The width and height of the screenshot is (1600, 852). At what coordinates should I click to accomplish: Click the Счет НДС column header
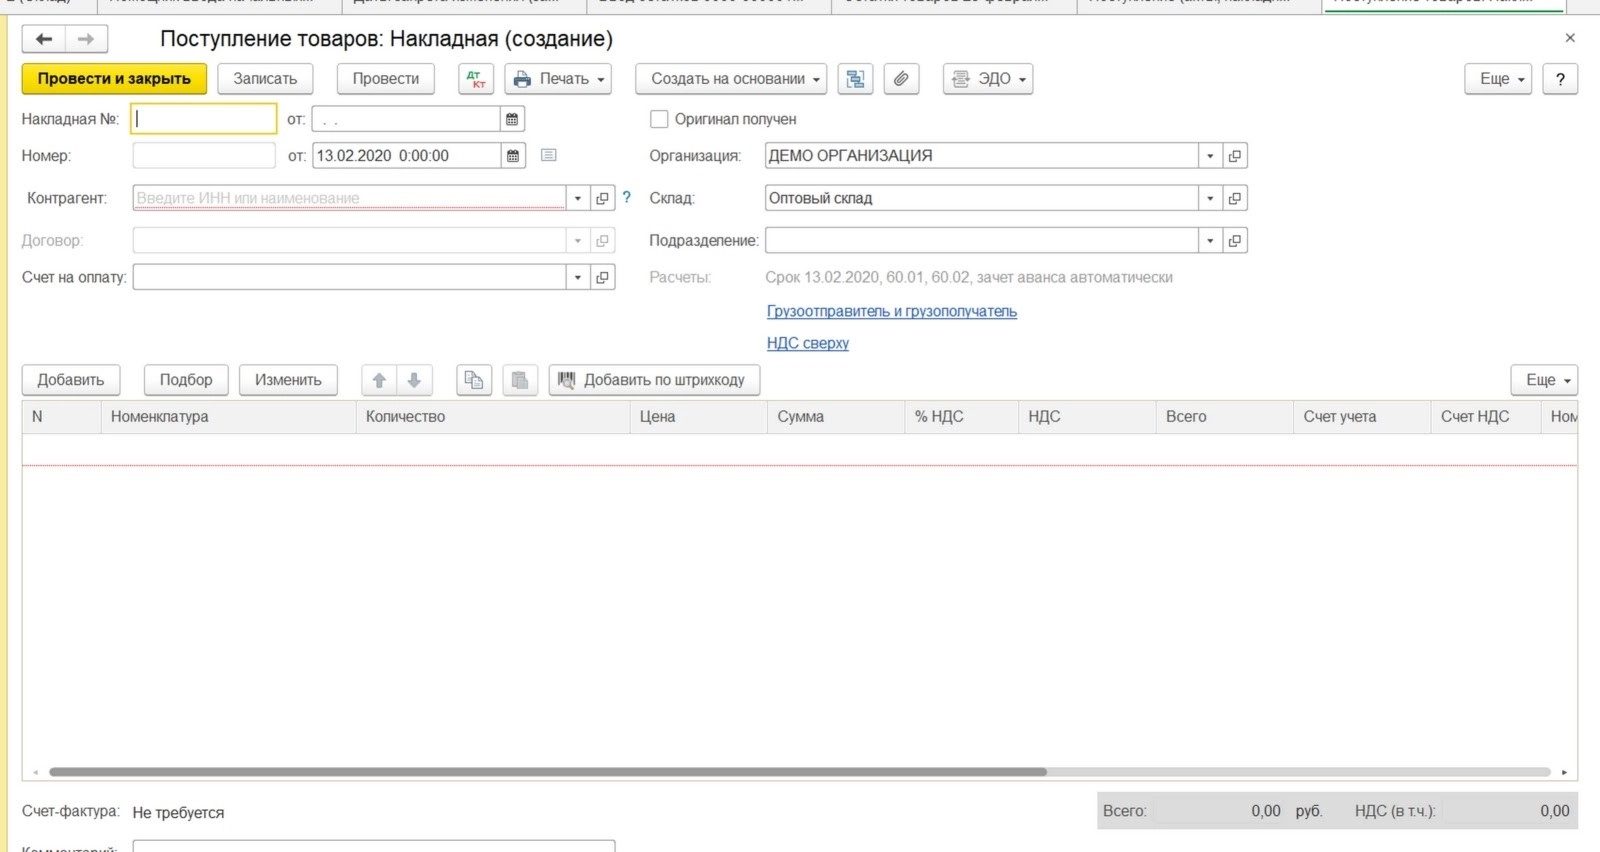pos(1486,417)
